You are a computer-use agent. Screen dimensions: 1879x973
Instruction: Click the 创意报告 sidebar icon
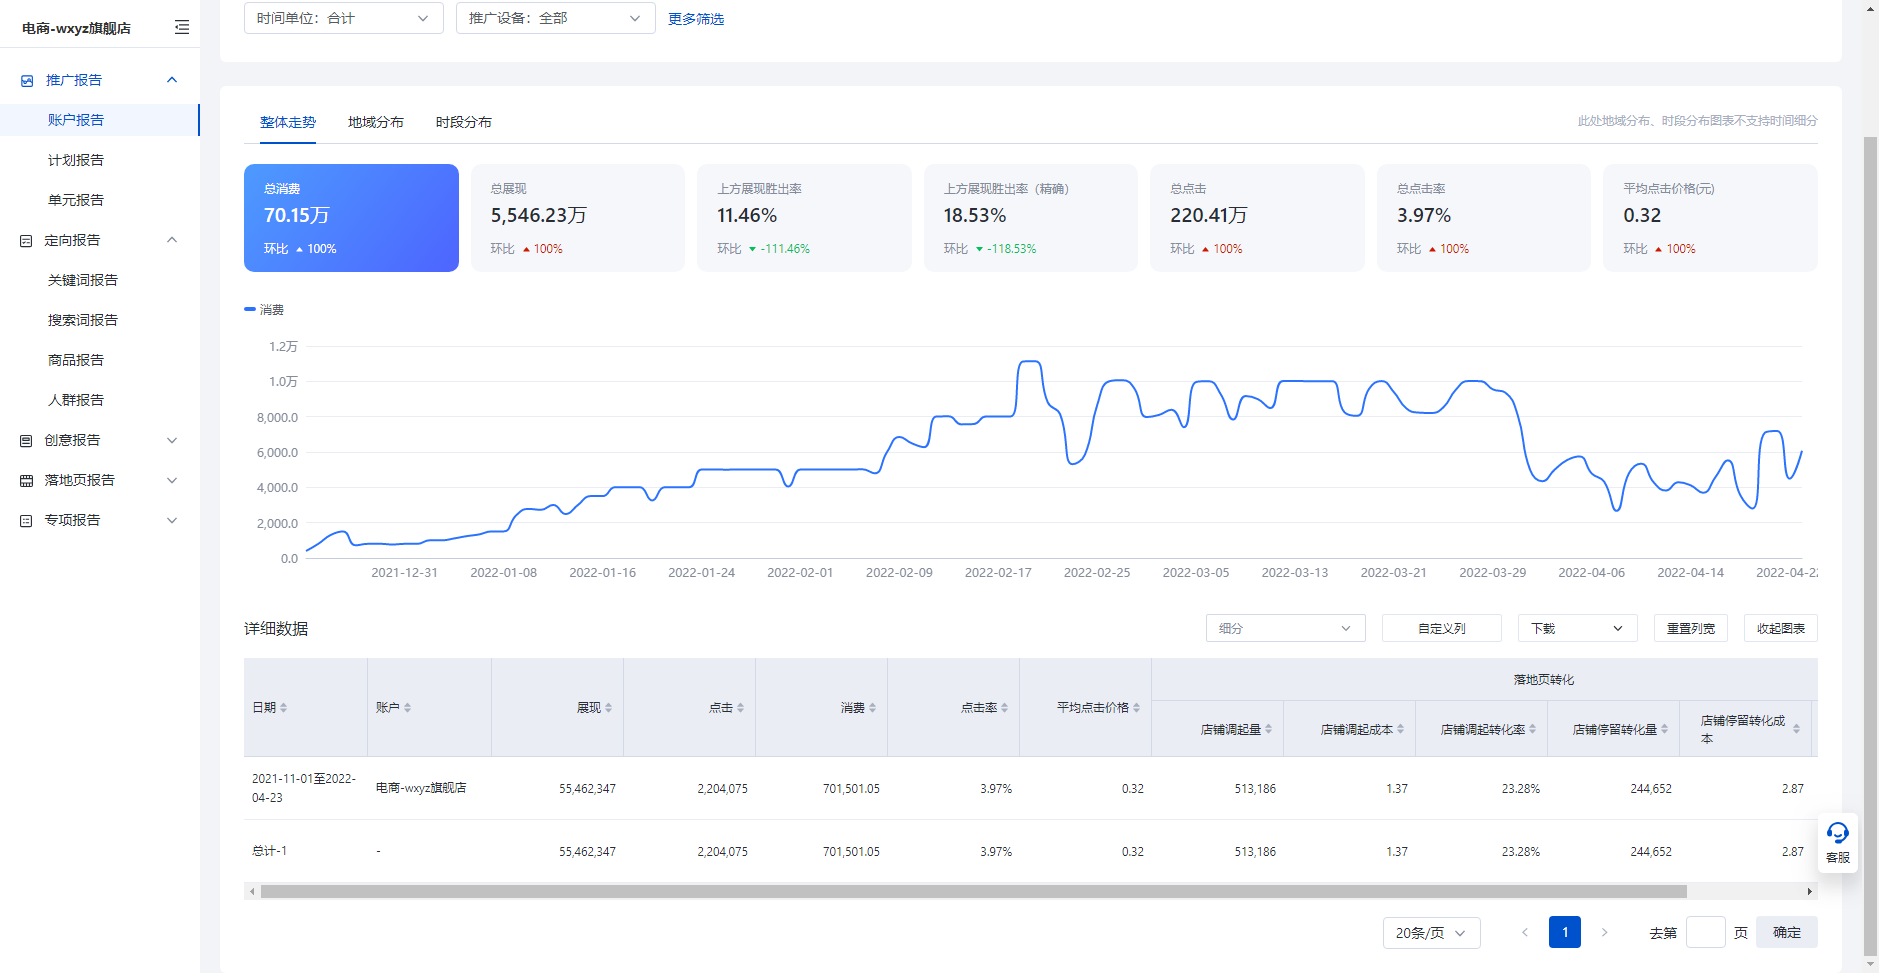27,440
